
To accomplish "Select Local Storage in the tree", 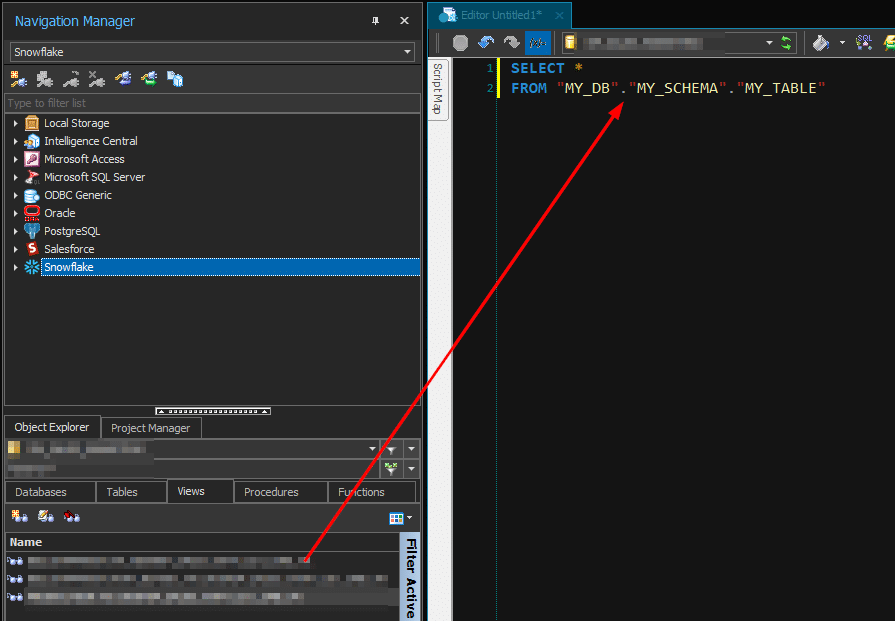I will (x=76, y=123).
